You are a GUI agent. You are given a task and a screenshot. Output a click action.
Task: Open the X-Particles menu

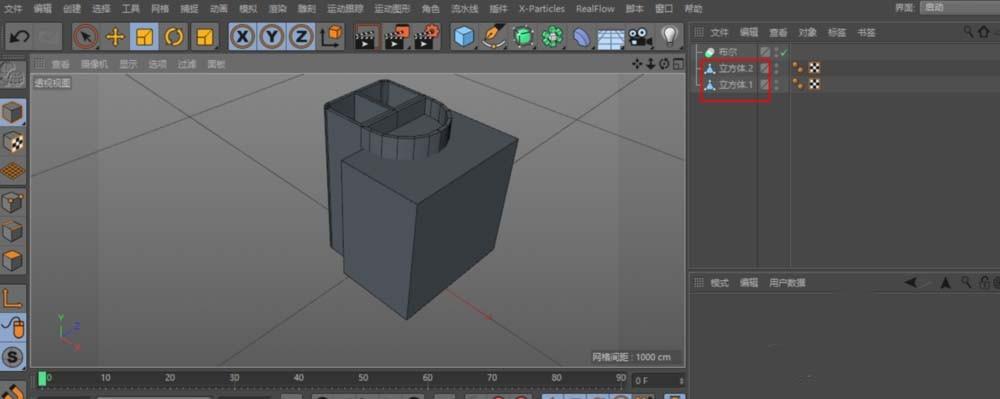(x=541, y=8)
